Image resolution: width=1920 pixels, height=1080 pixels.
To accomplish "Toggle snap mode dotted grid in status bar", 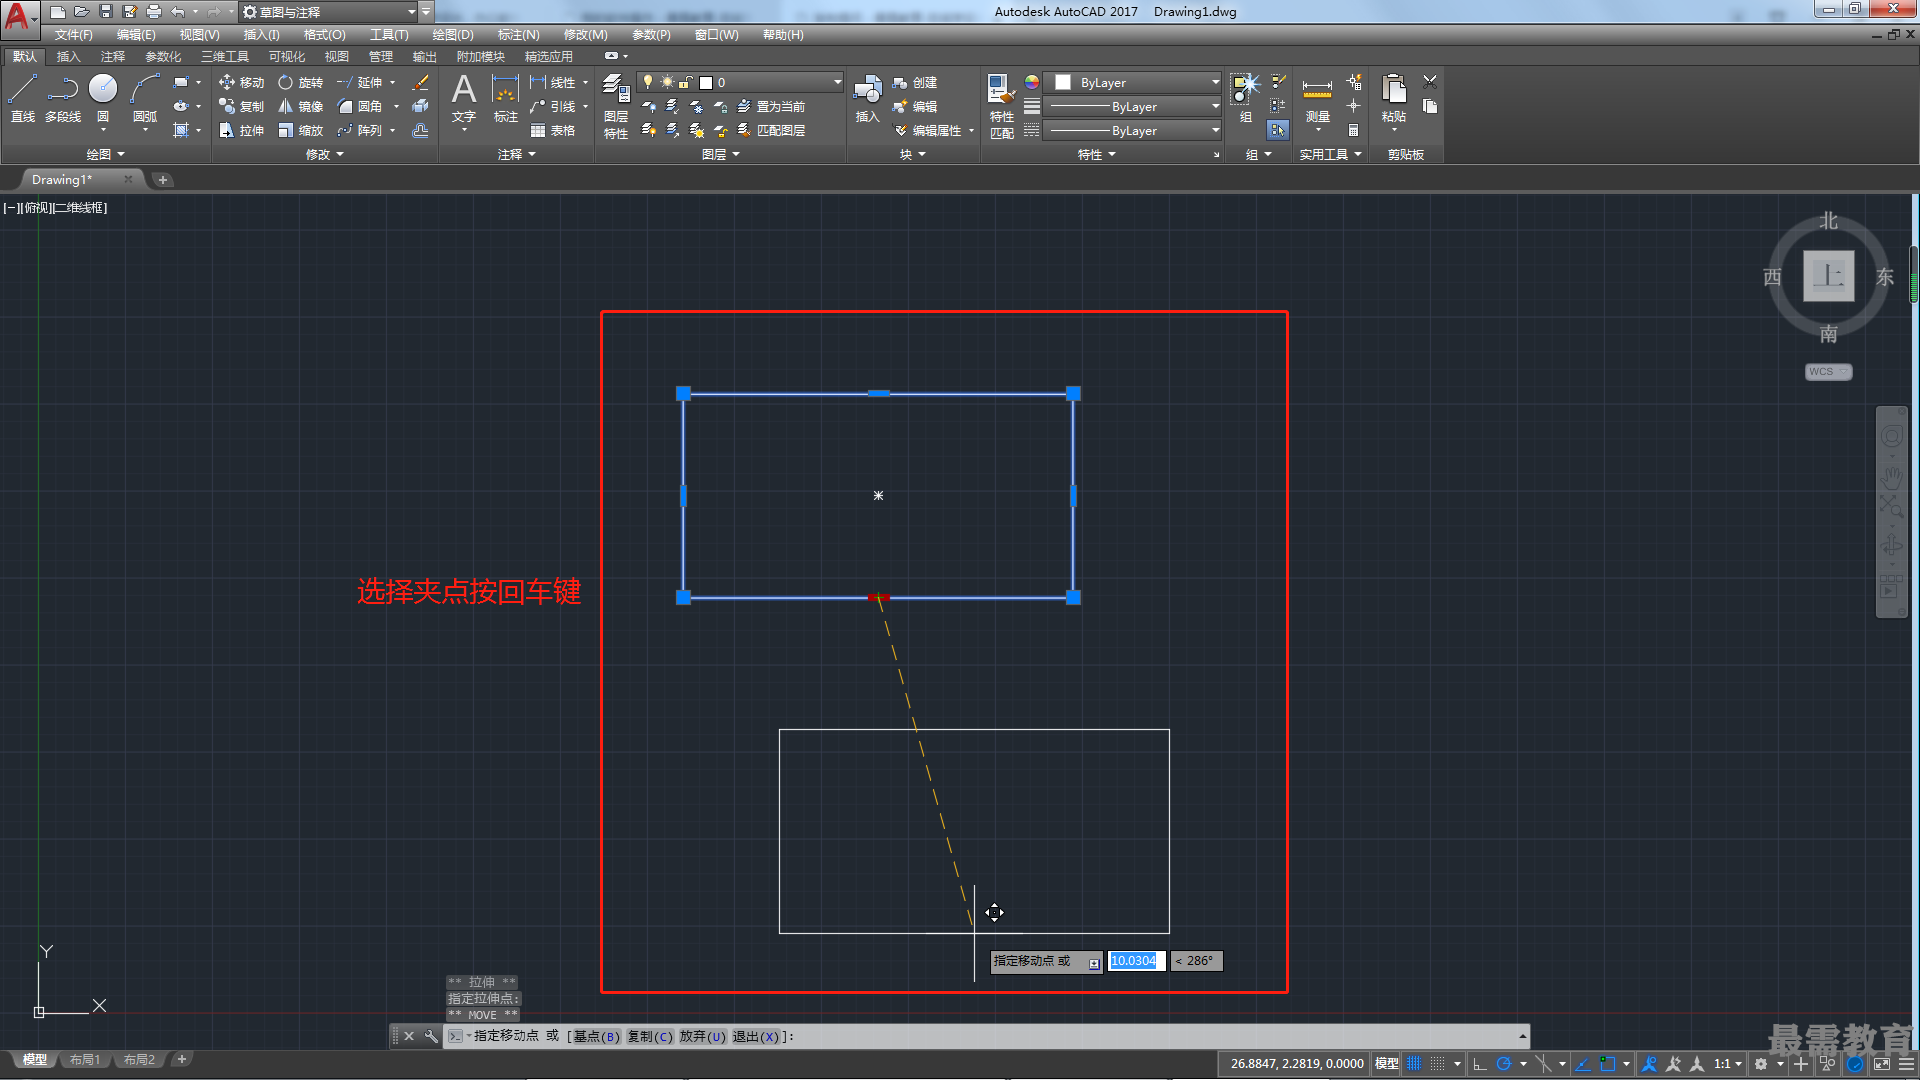I will (1438, 1064).
